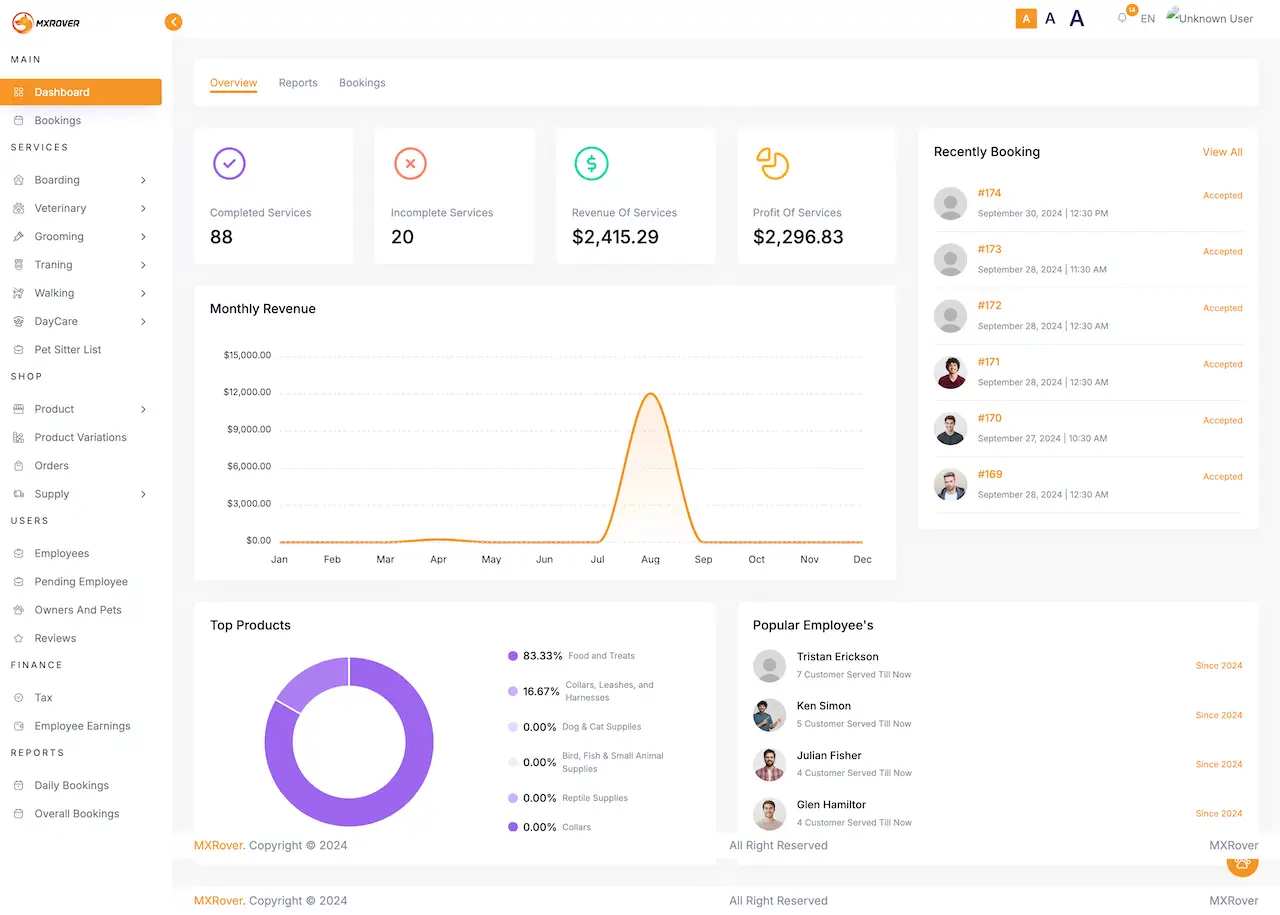The height and width of the screenshot is (915, 1280).
Task: Select the Overview tab
Action: coord(233,83)
